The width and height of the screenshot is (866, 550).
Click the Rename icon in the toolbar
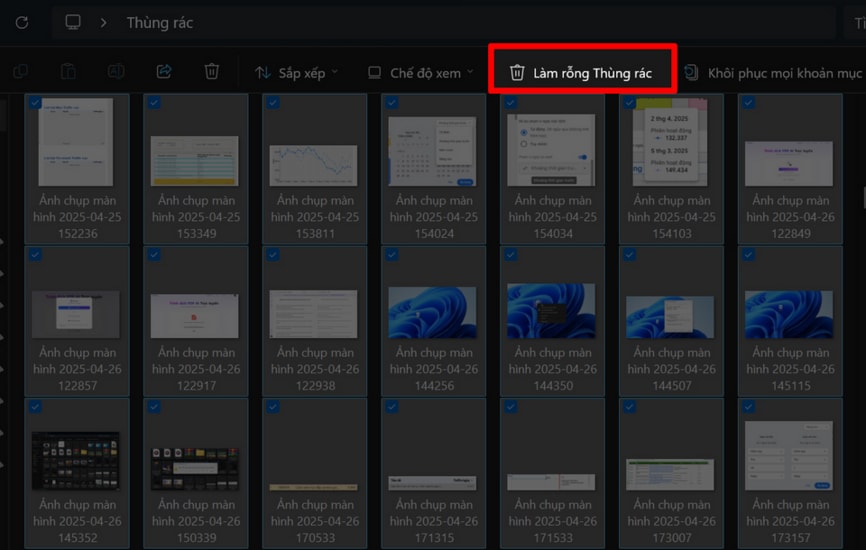[116, 72]
